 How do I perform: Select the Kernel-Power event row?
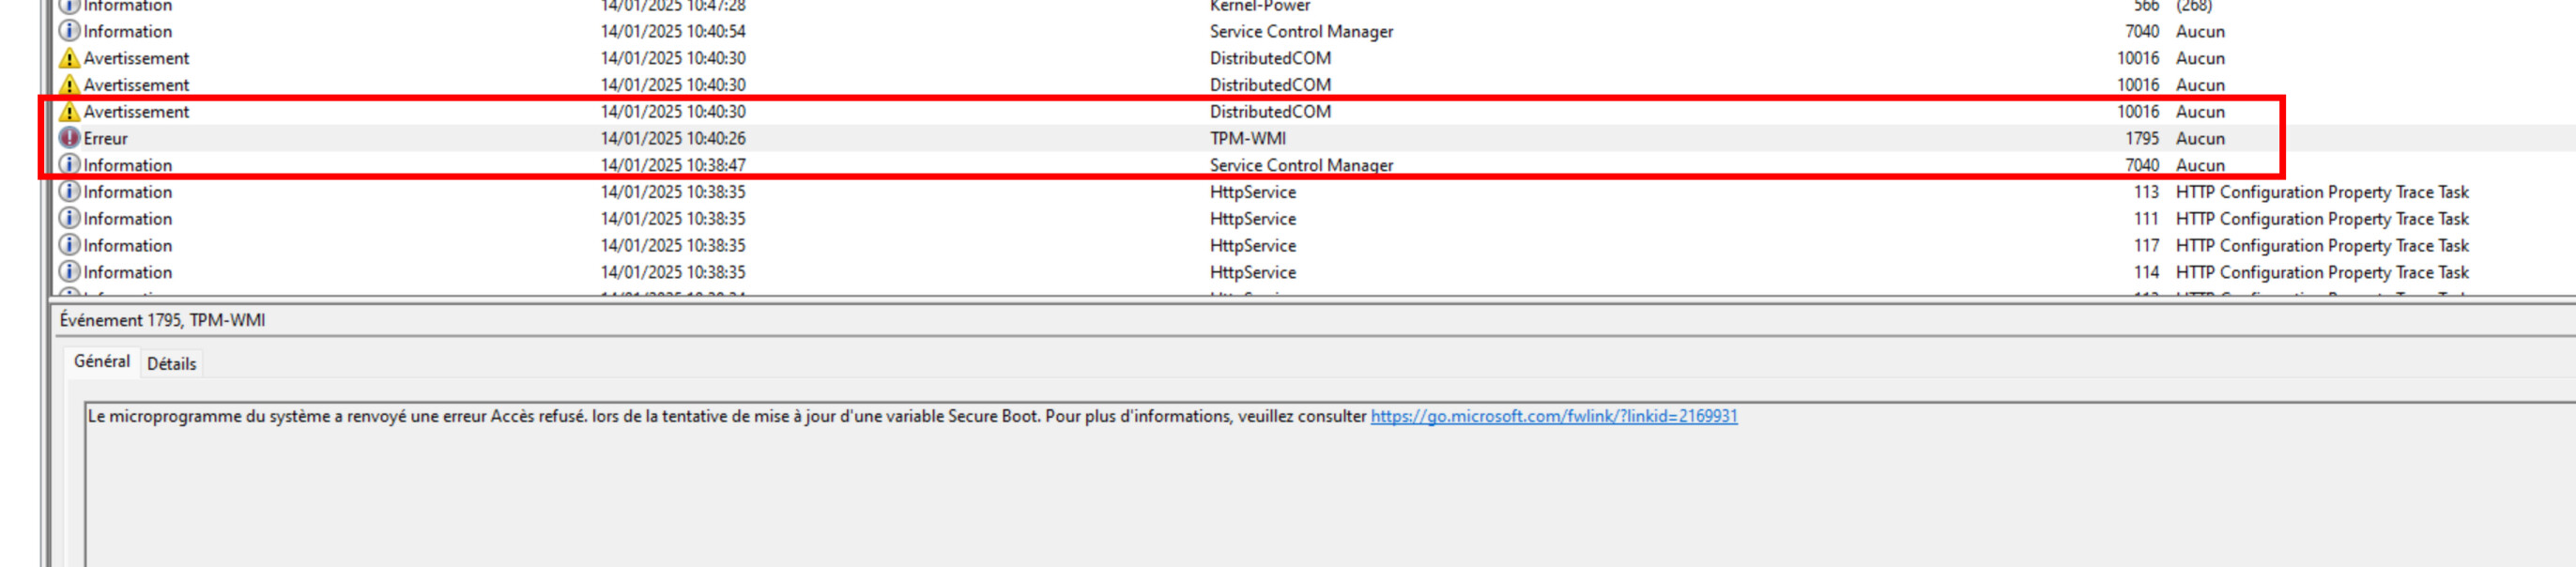1259,7
